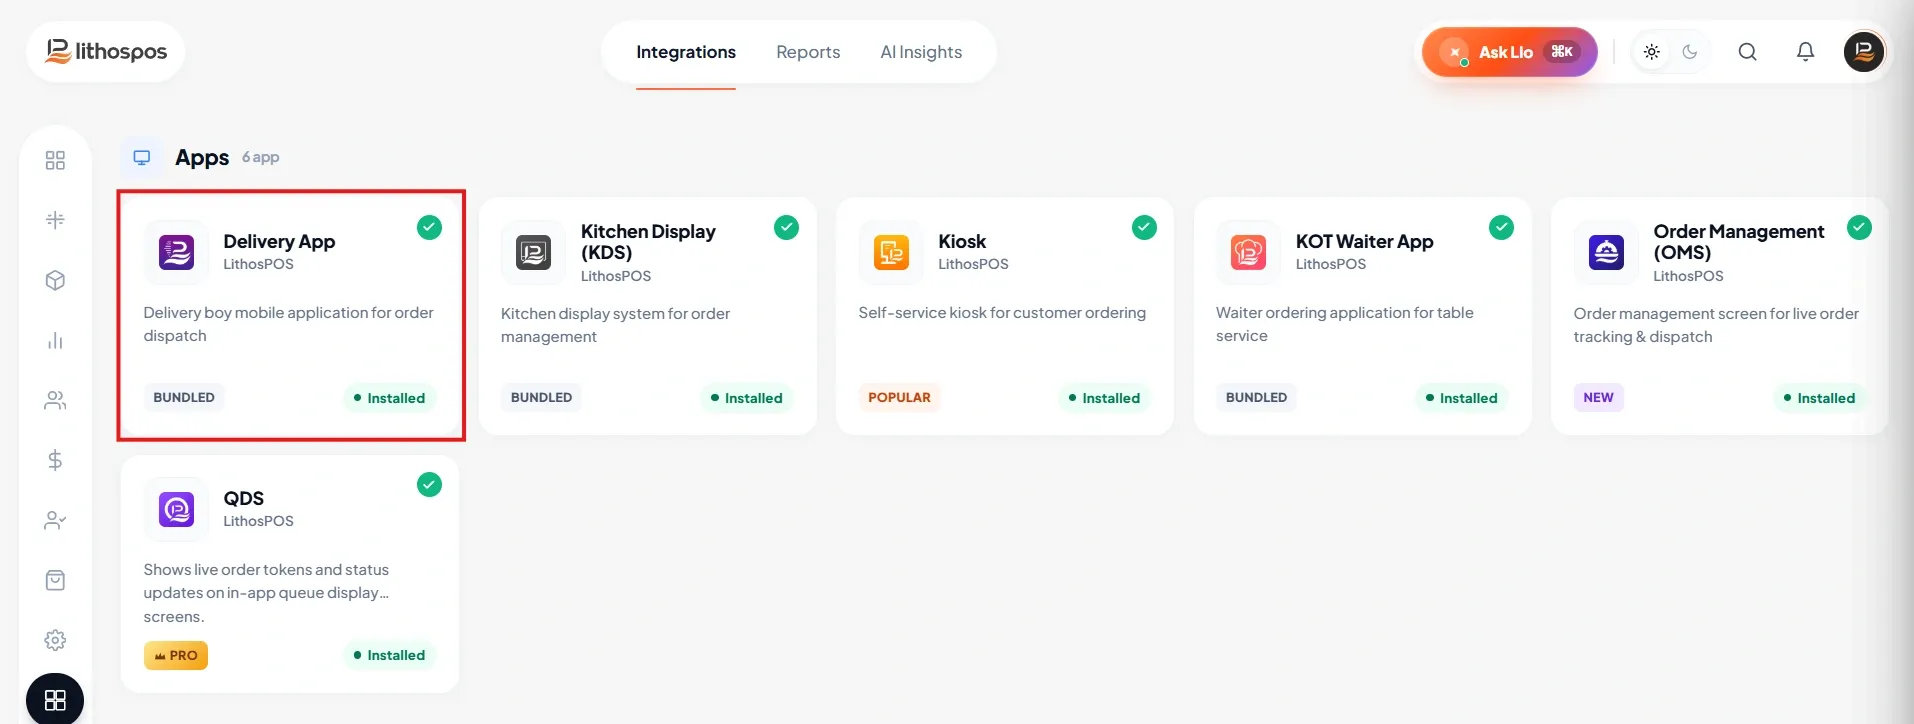Open the customers people sidebar icon
Screen dimensions: 1914x724
[x=55, y=400]
